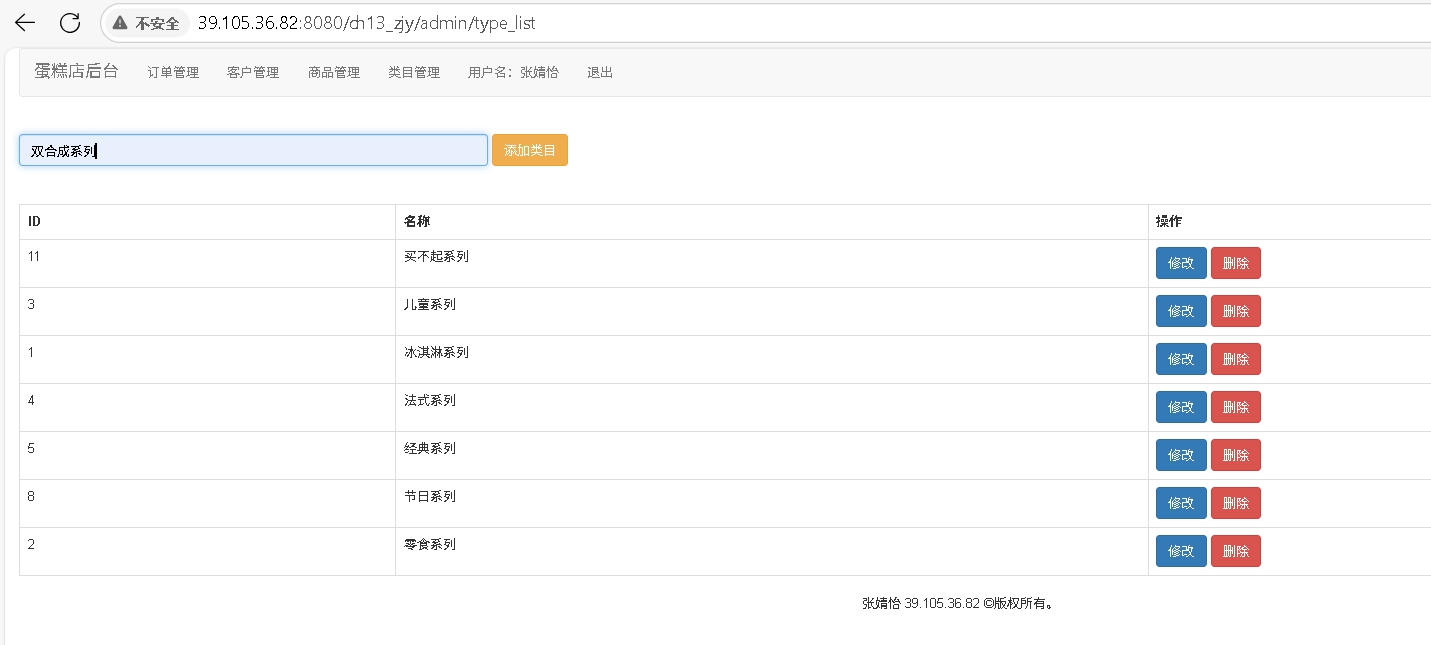Click 删除 for 零食系列

(1235, 551)
